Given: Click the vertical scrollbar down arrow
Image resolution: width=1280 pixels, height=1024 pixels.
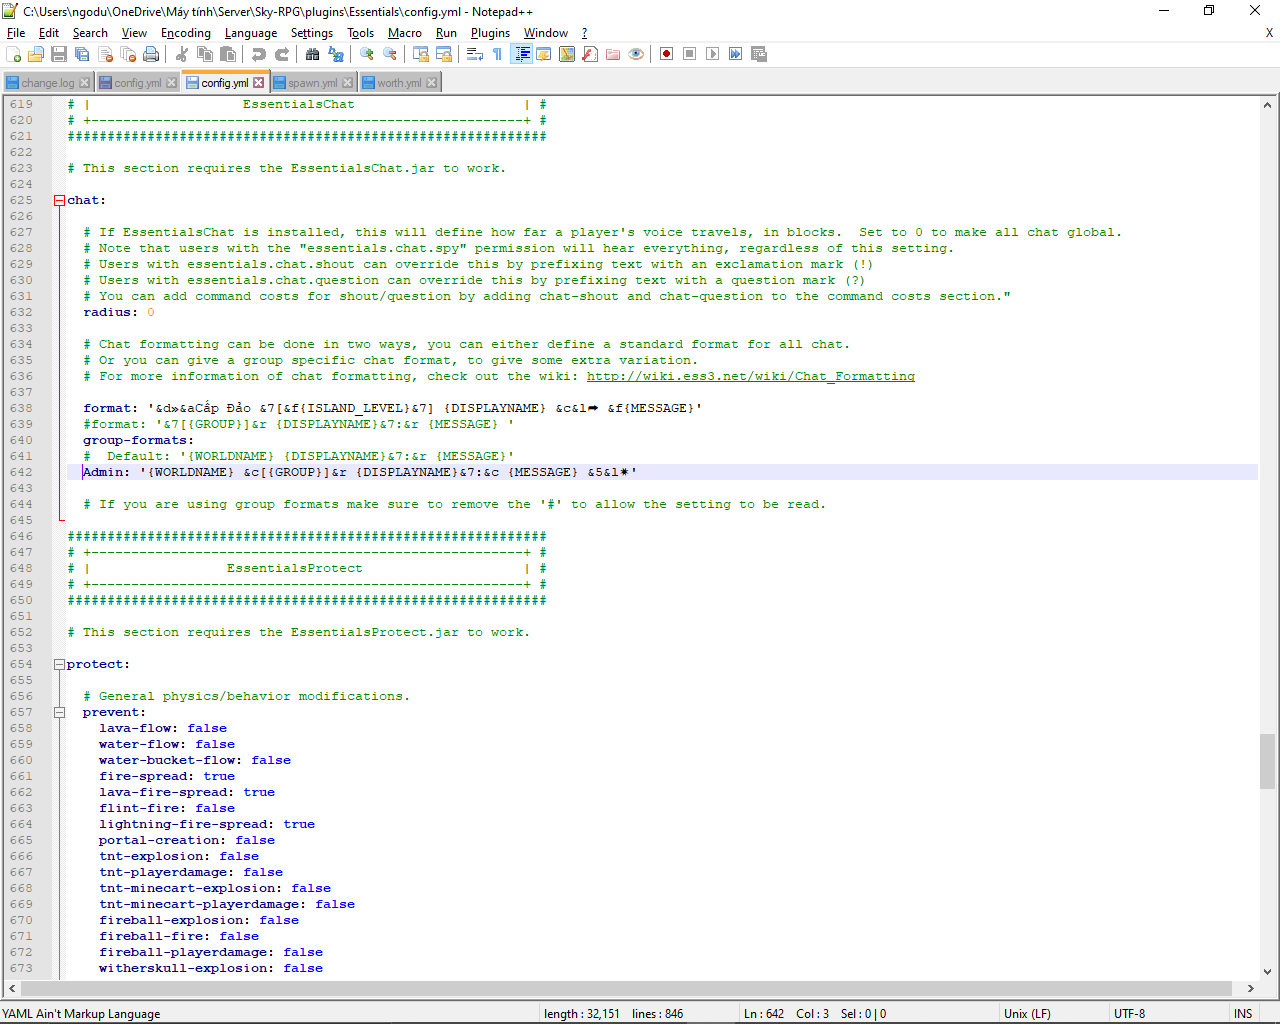Looking at the screenshot, I should tap(1267, 971).
